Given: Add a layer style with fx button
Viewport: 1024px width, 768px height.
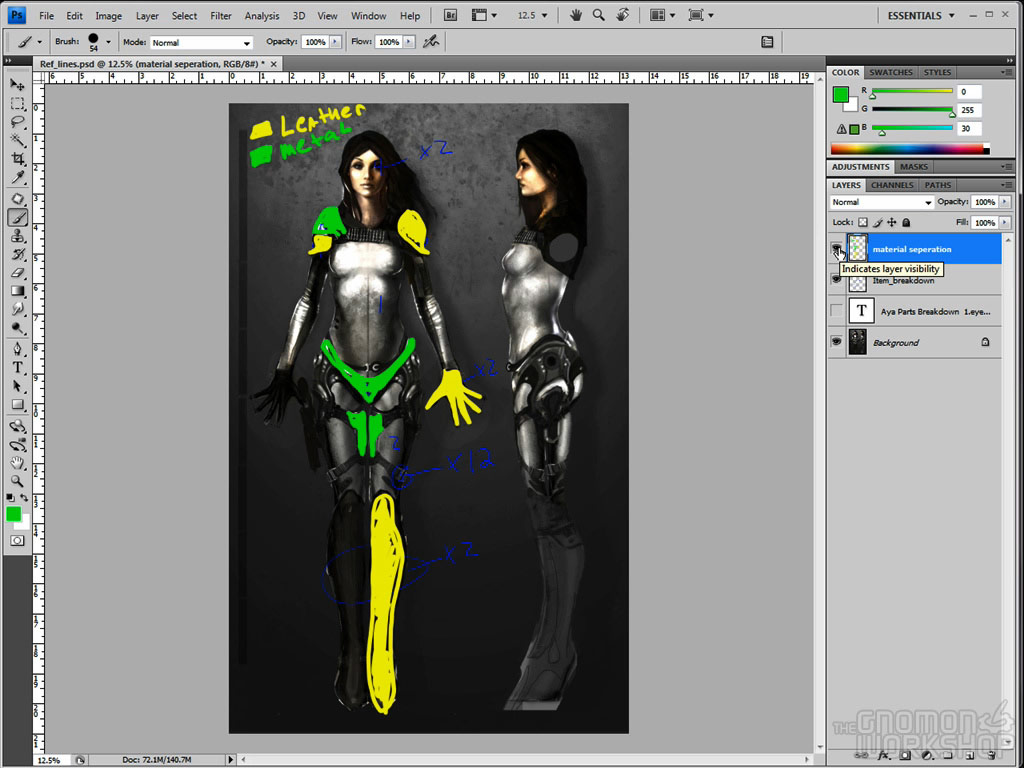Looking at the screenshot, I should (884, 755).
